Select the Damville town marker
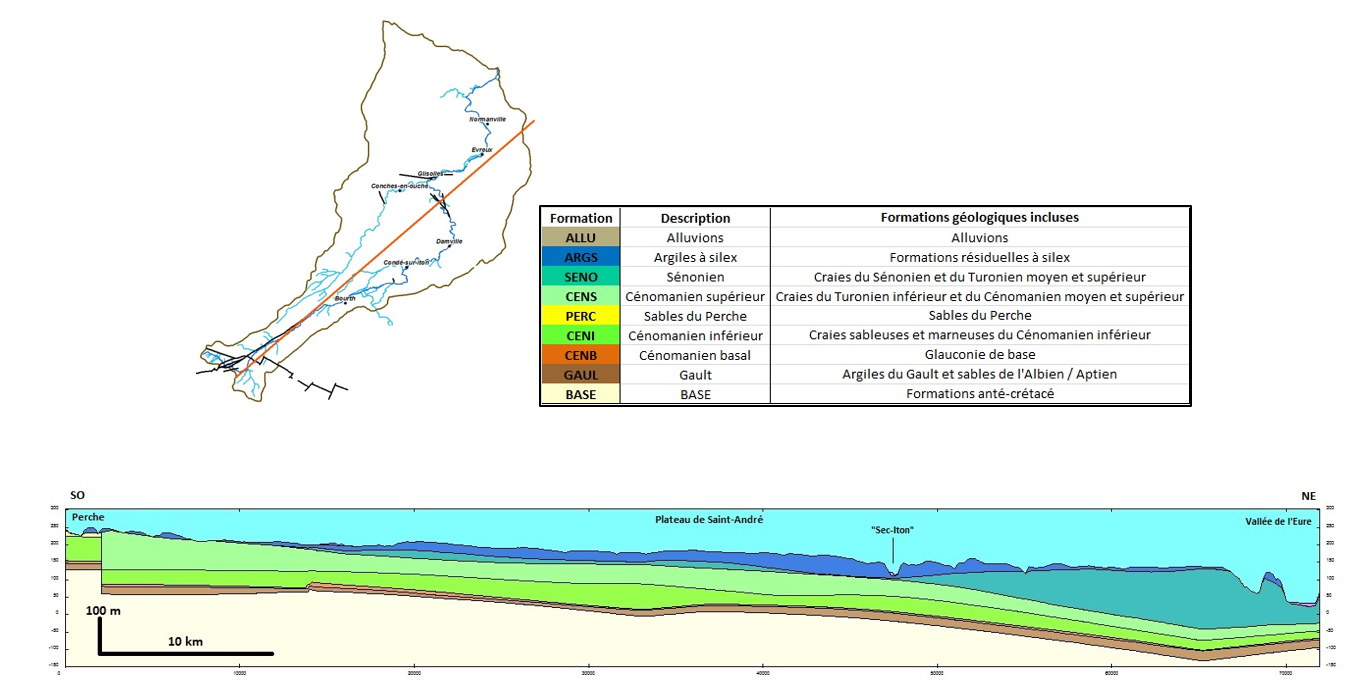This screenshot has width=1351, height=688. click(450, 245)
